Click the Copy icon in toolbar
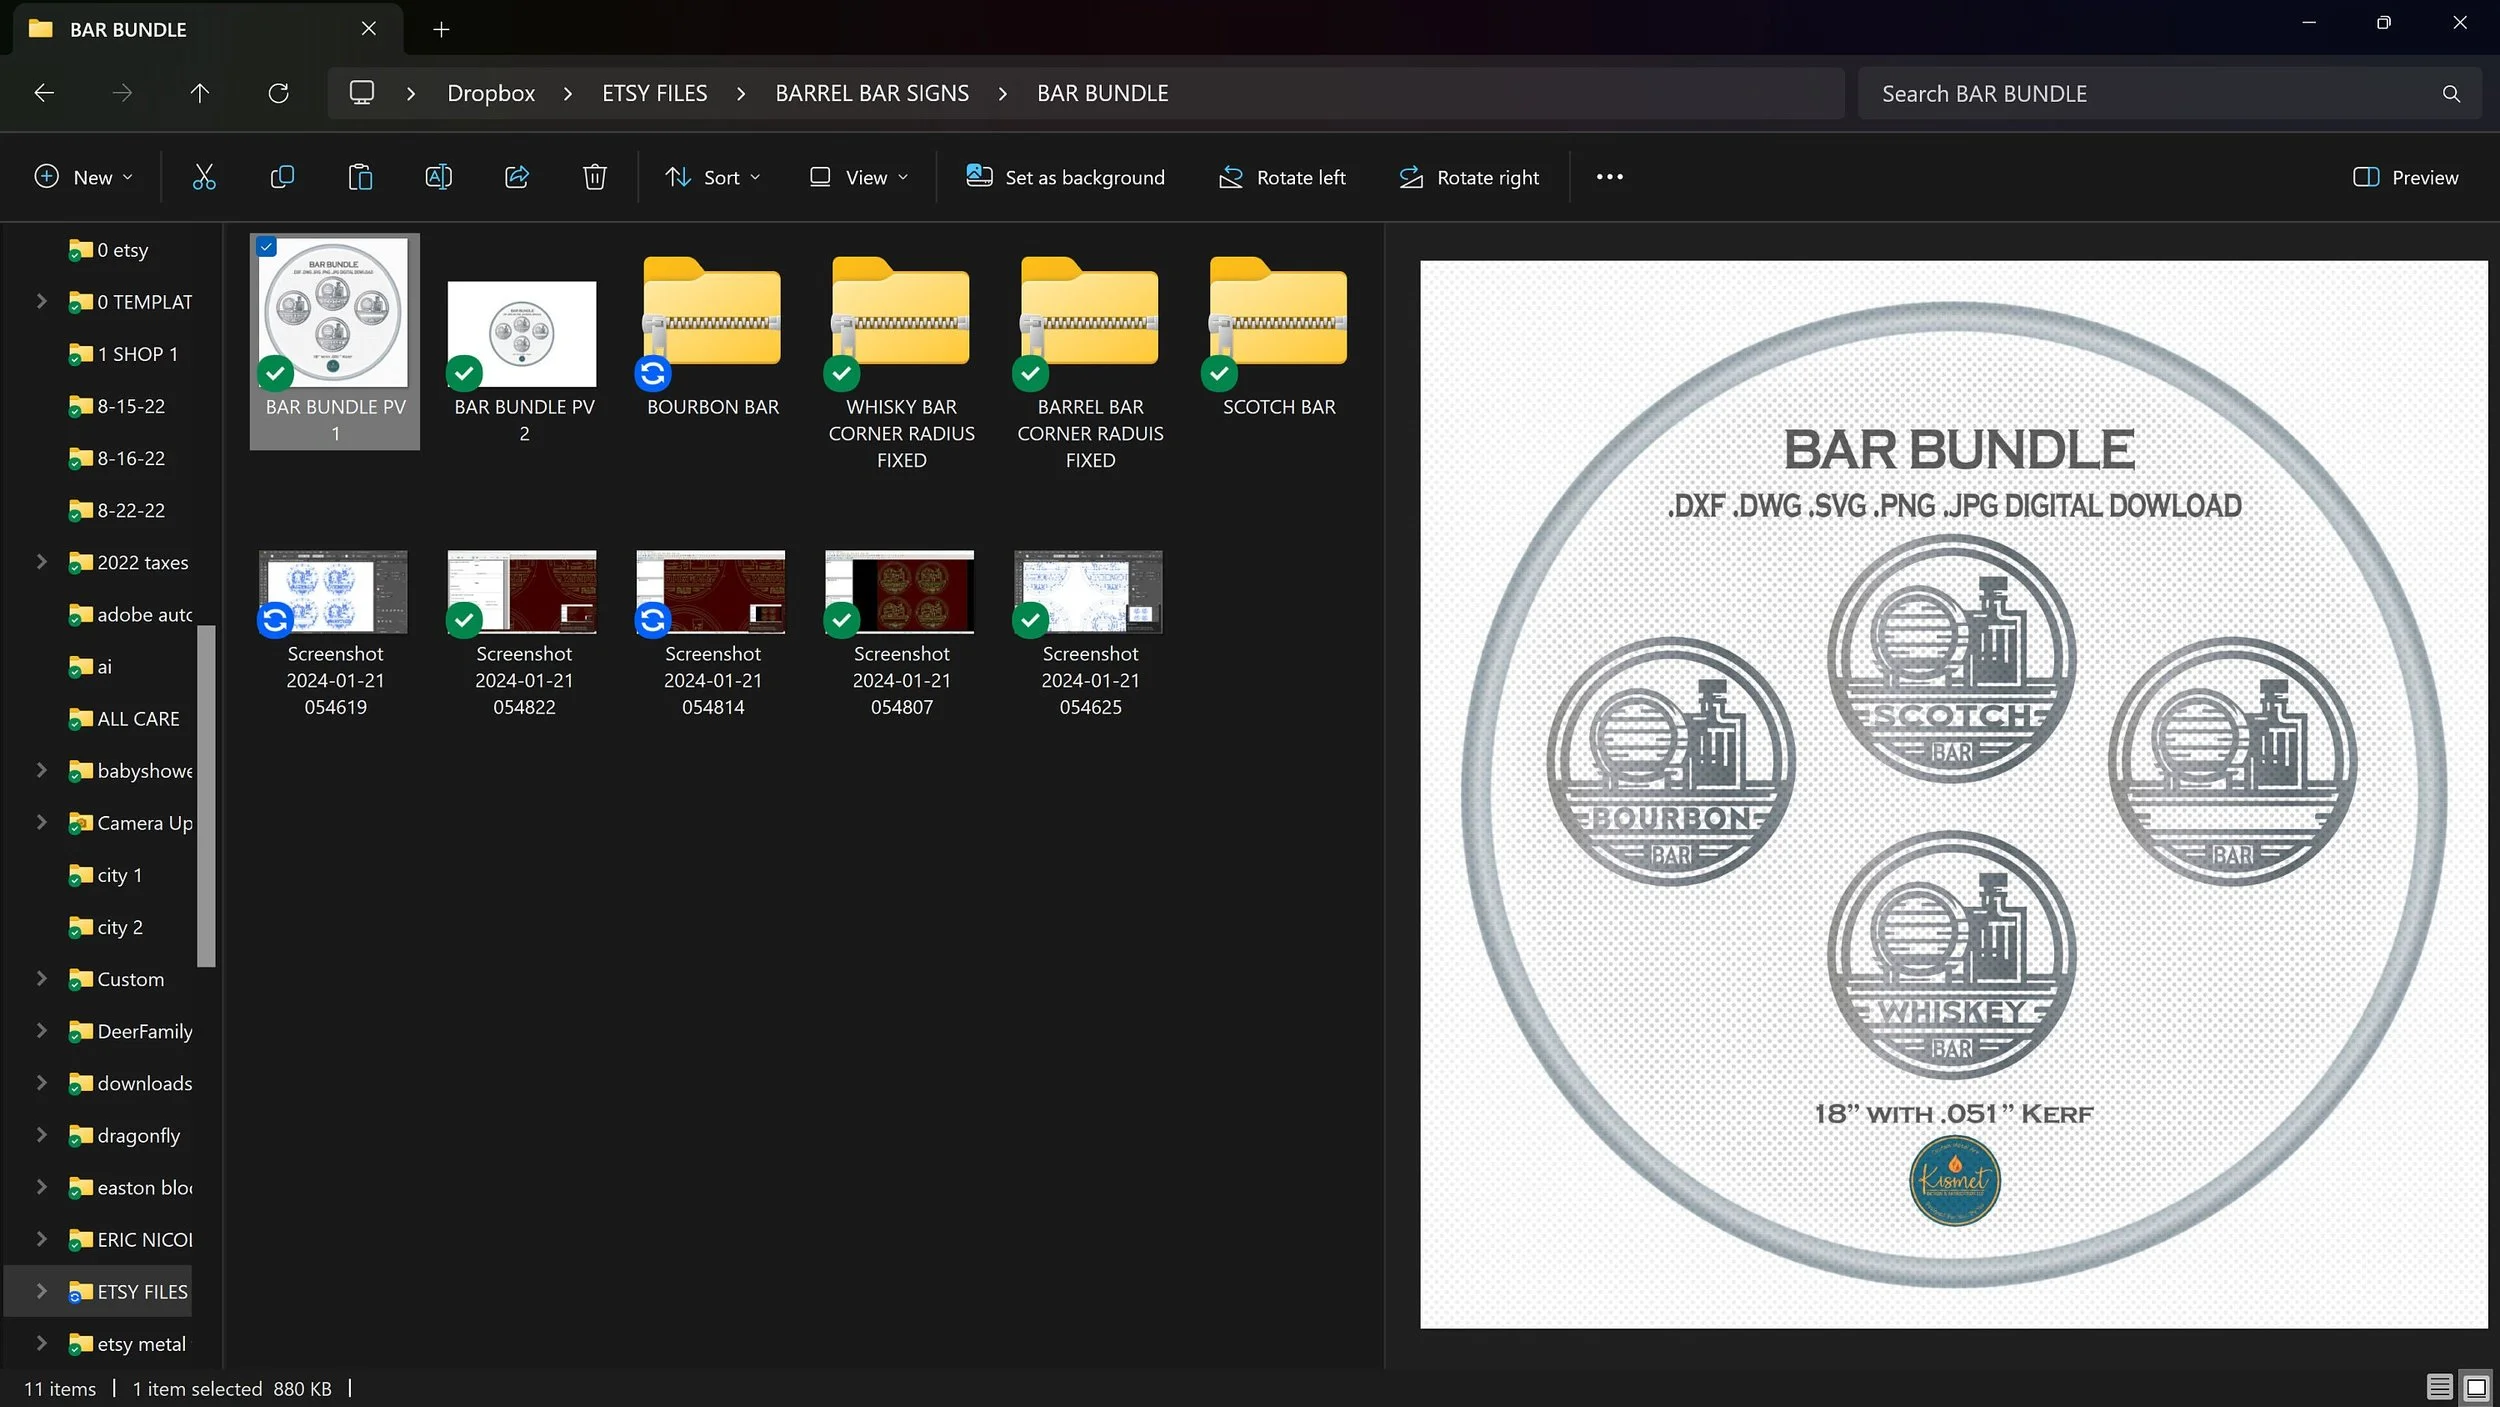Viewport: 2500px width, 1407px height. pos(282,177)
